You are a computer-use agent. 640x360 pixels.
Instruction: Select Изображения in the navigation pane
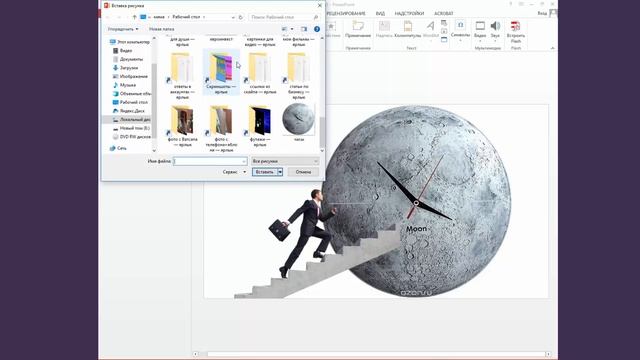[x=130, y=76]
